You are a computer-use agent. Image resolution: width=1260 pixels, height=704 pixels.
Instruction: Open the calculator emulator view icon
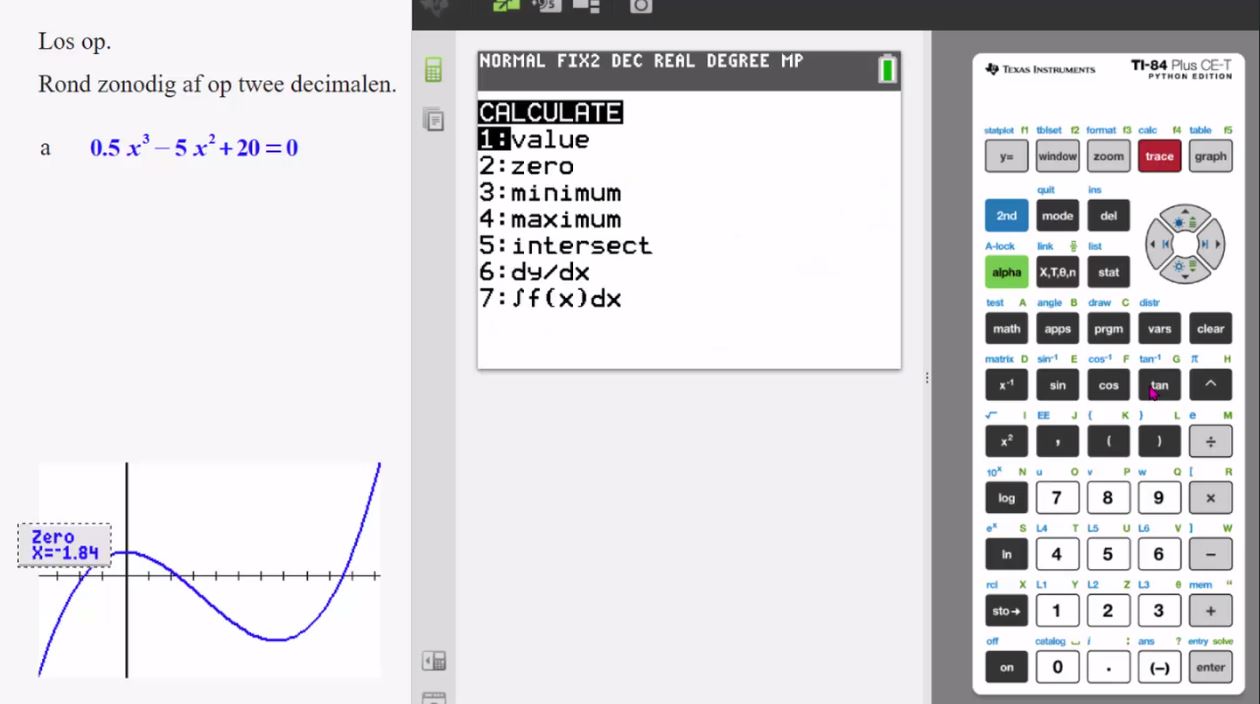pos(434,70)
